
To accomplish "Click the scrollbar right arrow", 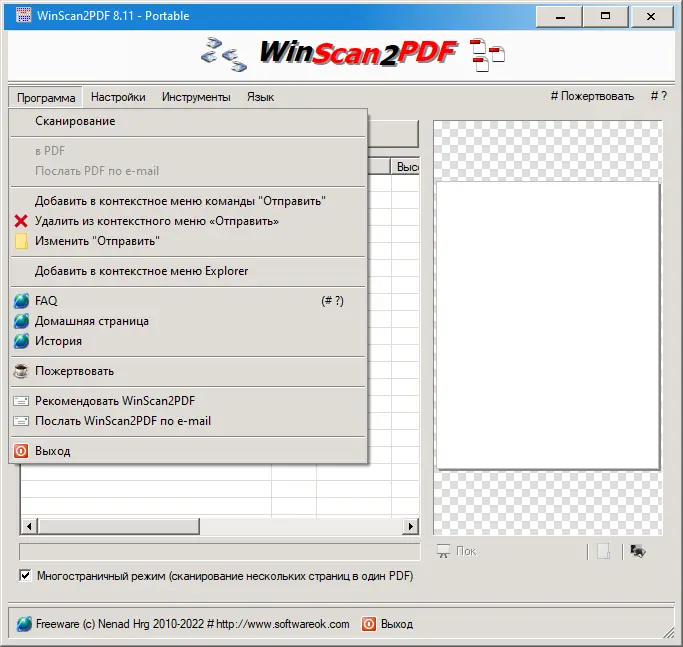I will (x=410, y=526).
